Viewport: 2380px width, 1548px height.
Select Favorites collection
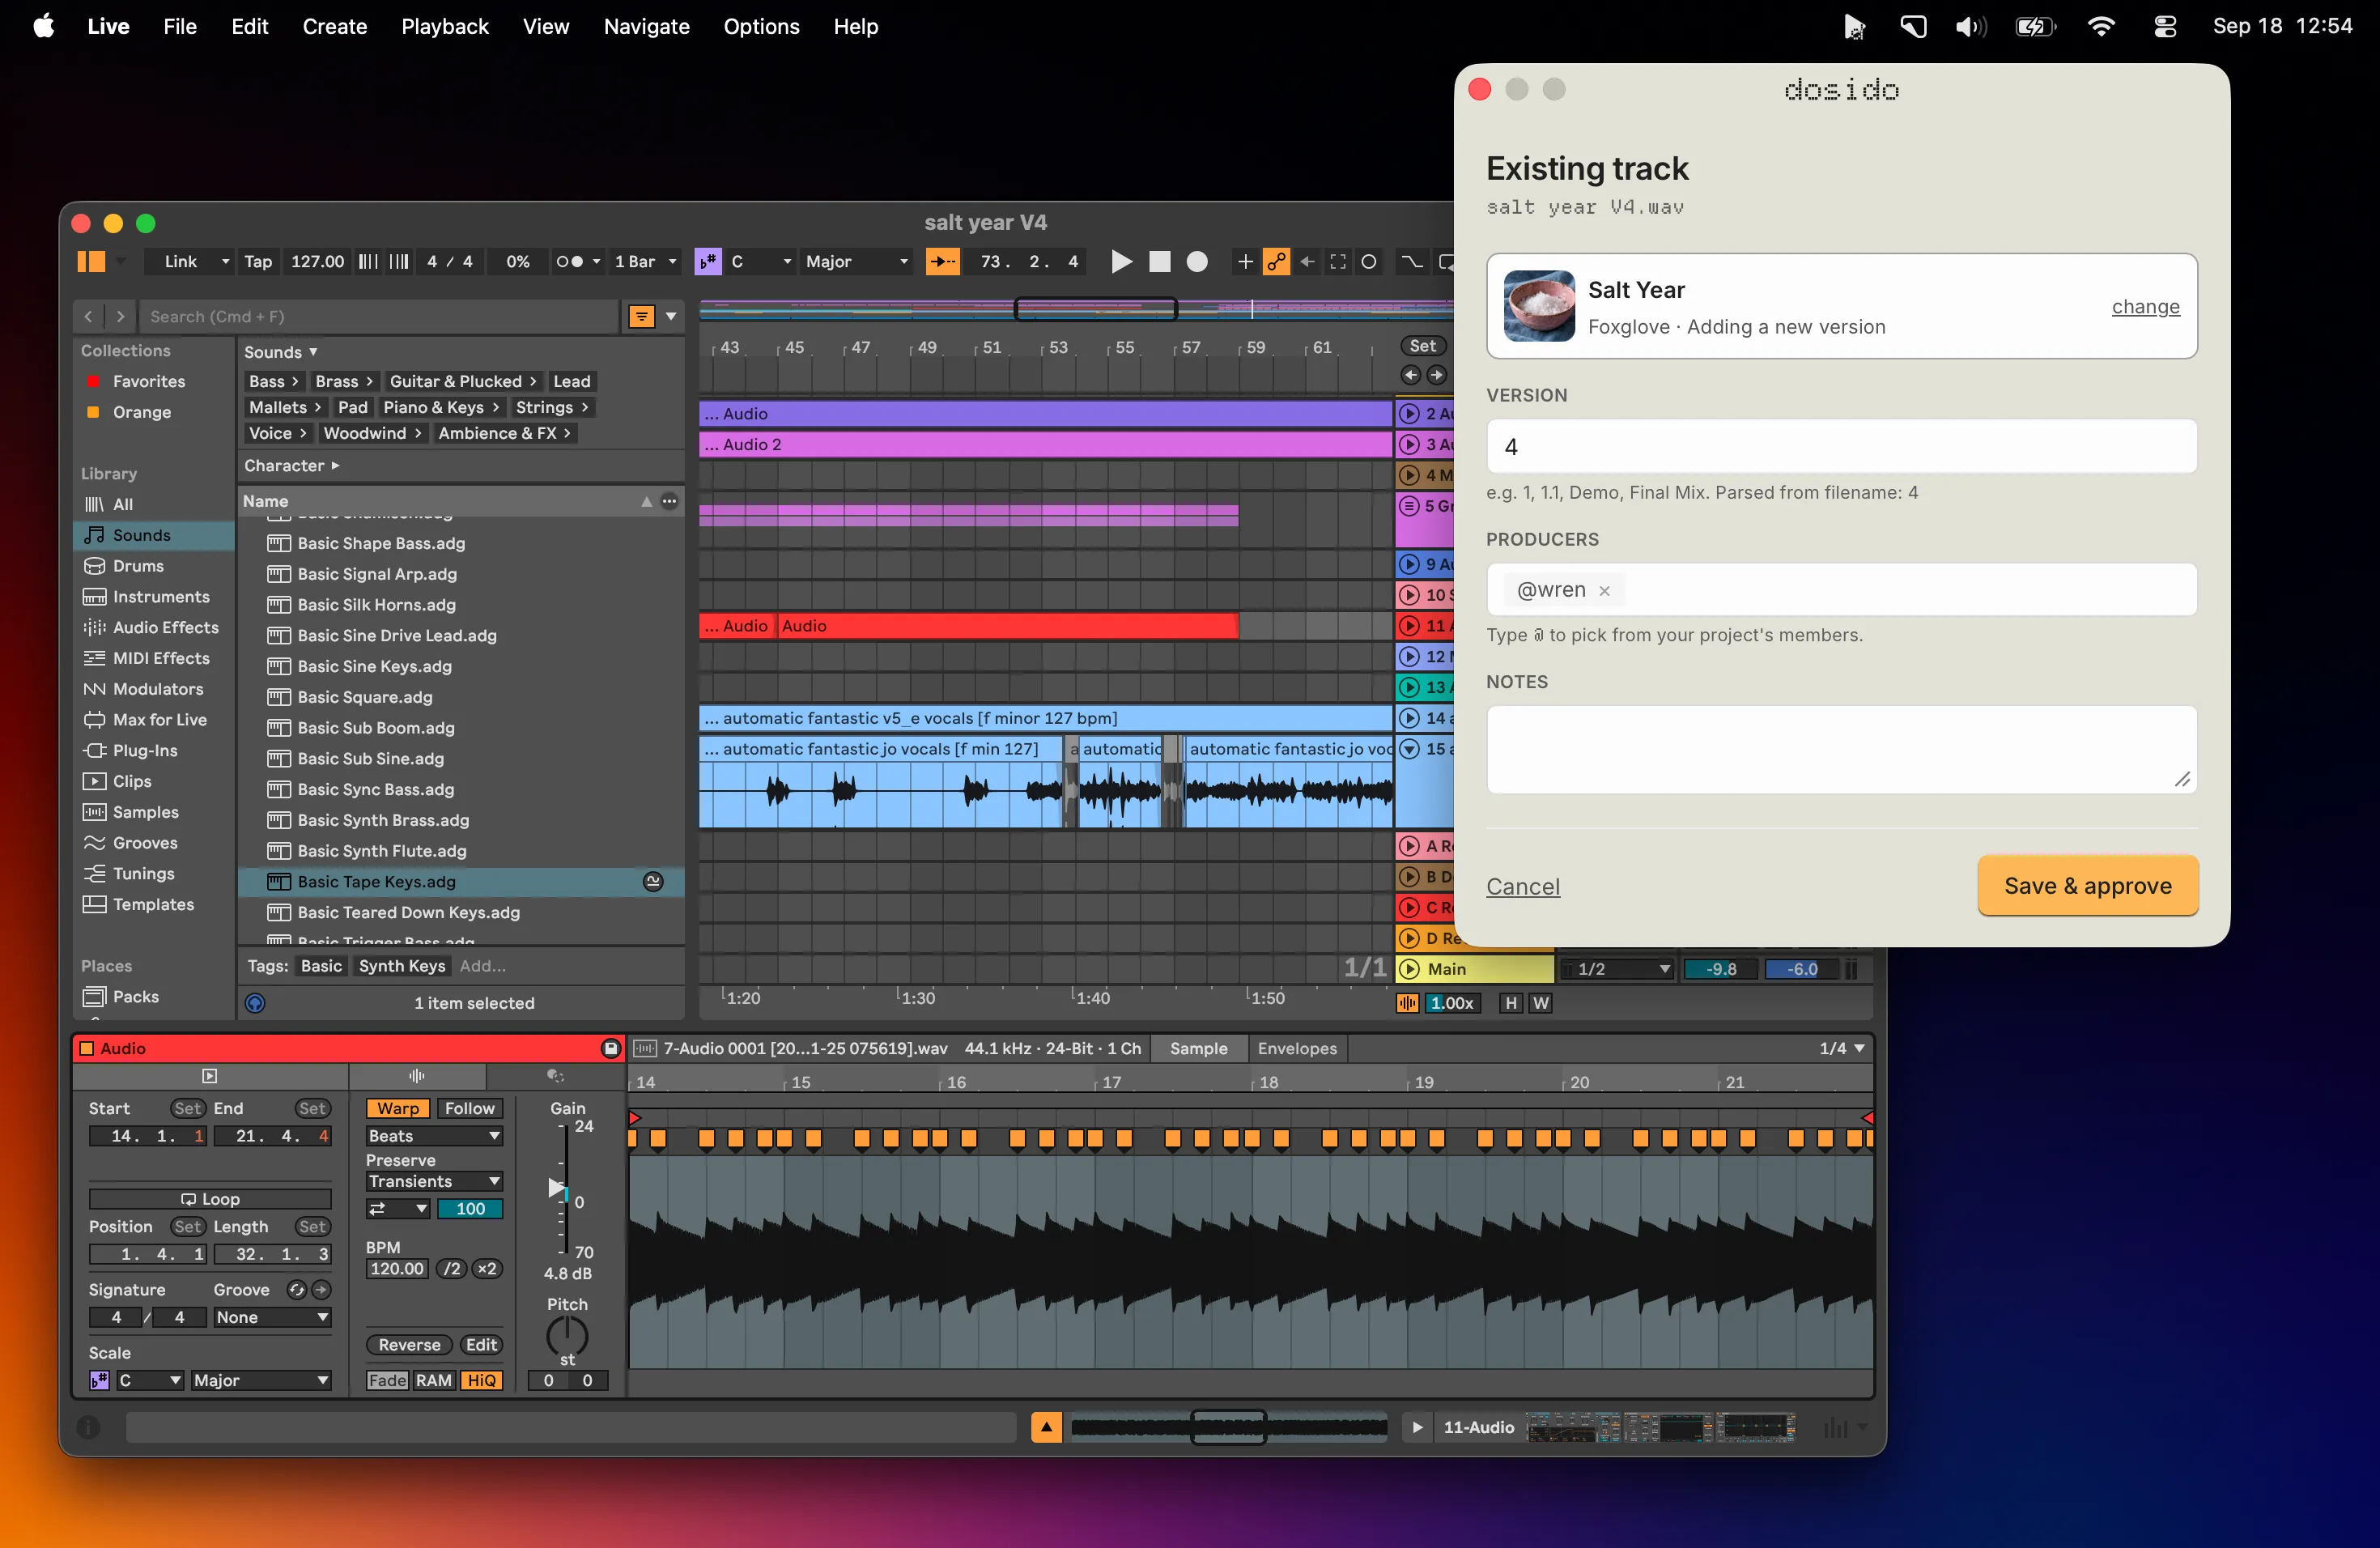click(x=148, y=381)
